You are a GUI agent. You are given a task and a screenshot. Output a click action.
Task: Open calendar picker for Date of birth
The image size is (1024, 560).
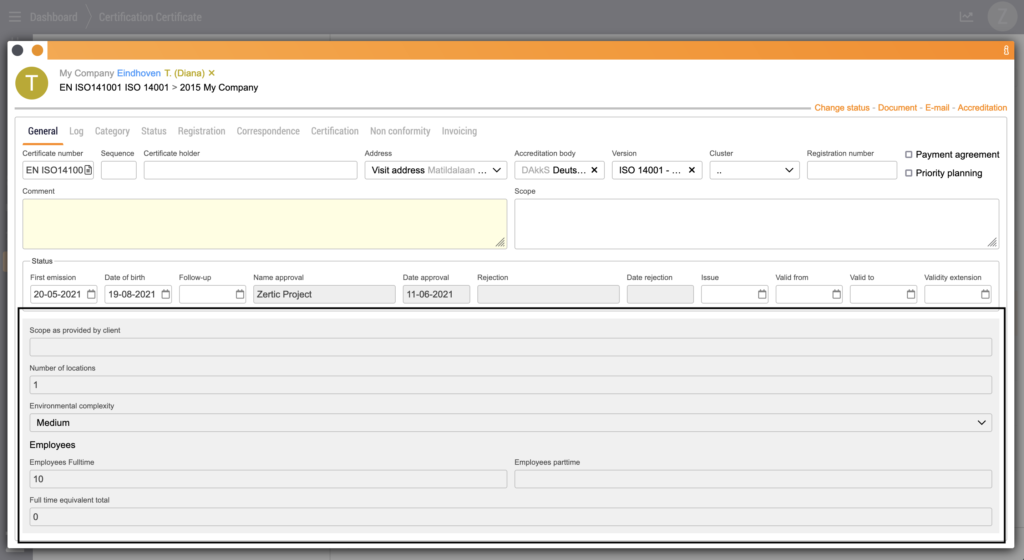click(165, 295)
